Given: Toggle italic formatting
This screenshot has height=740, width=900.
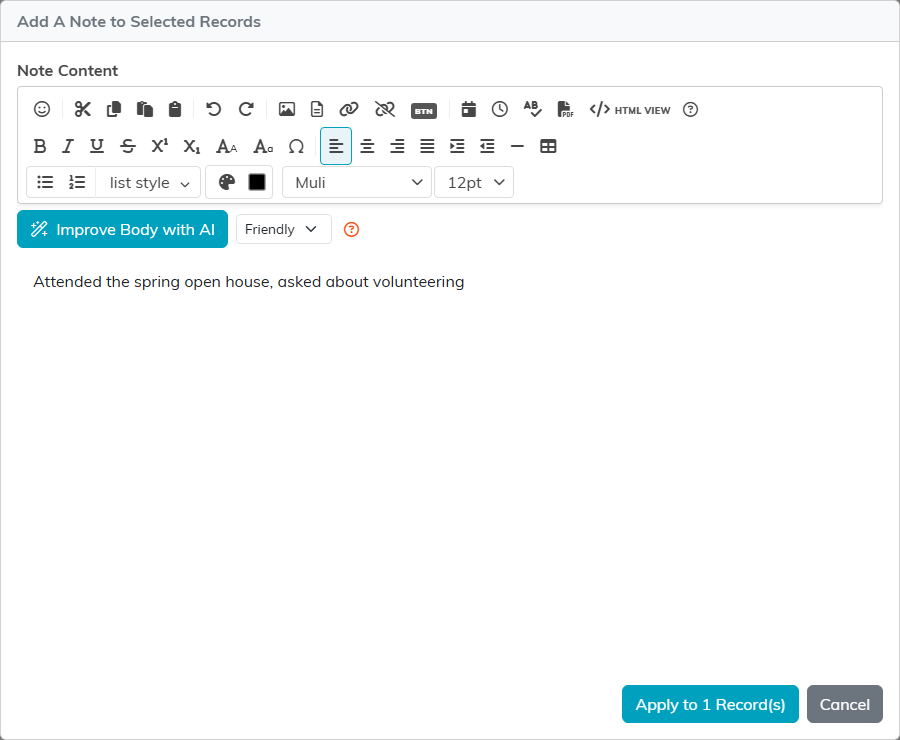Looking at the screenshot, I should (x=68, y=146).
